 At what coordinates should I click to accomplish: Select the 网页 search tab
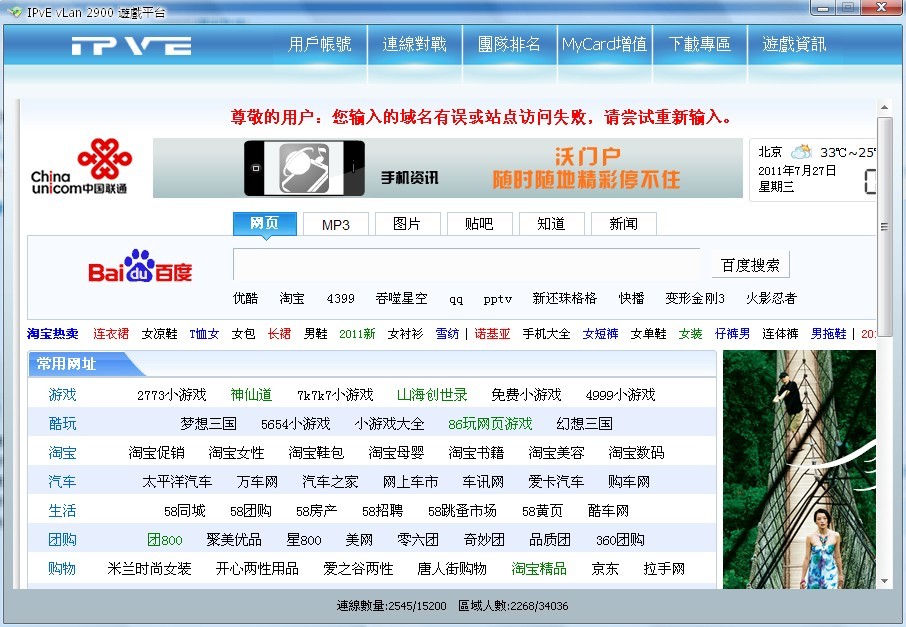[x=265, y=224]
